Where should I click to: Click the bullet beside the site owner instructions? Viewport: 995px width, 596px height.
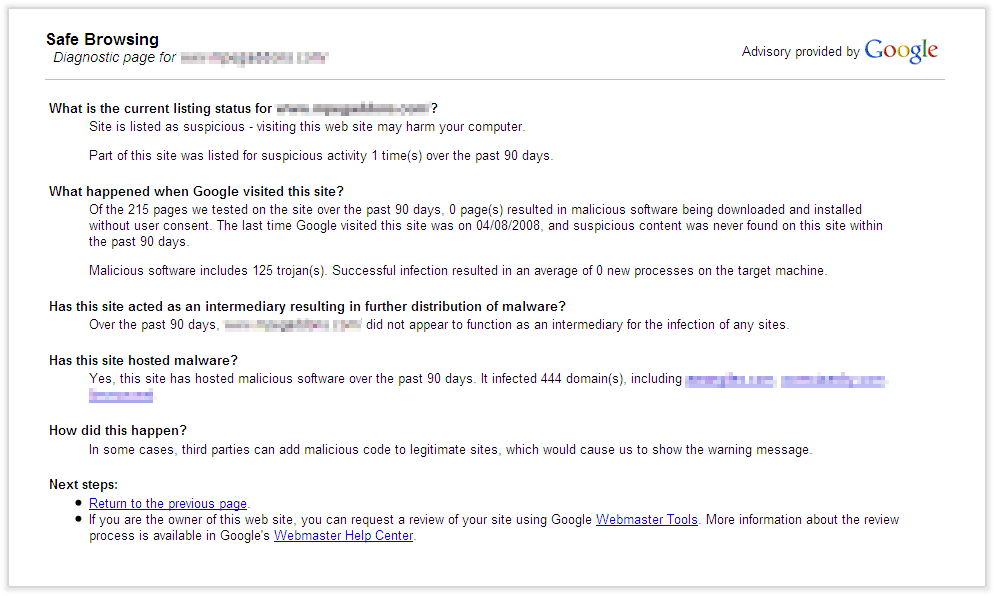click(x=78, y=519)
